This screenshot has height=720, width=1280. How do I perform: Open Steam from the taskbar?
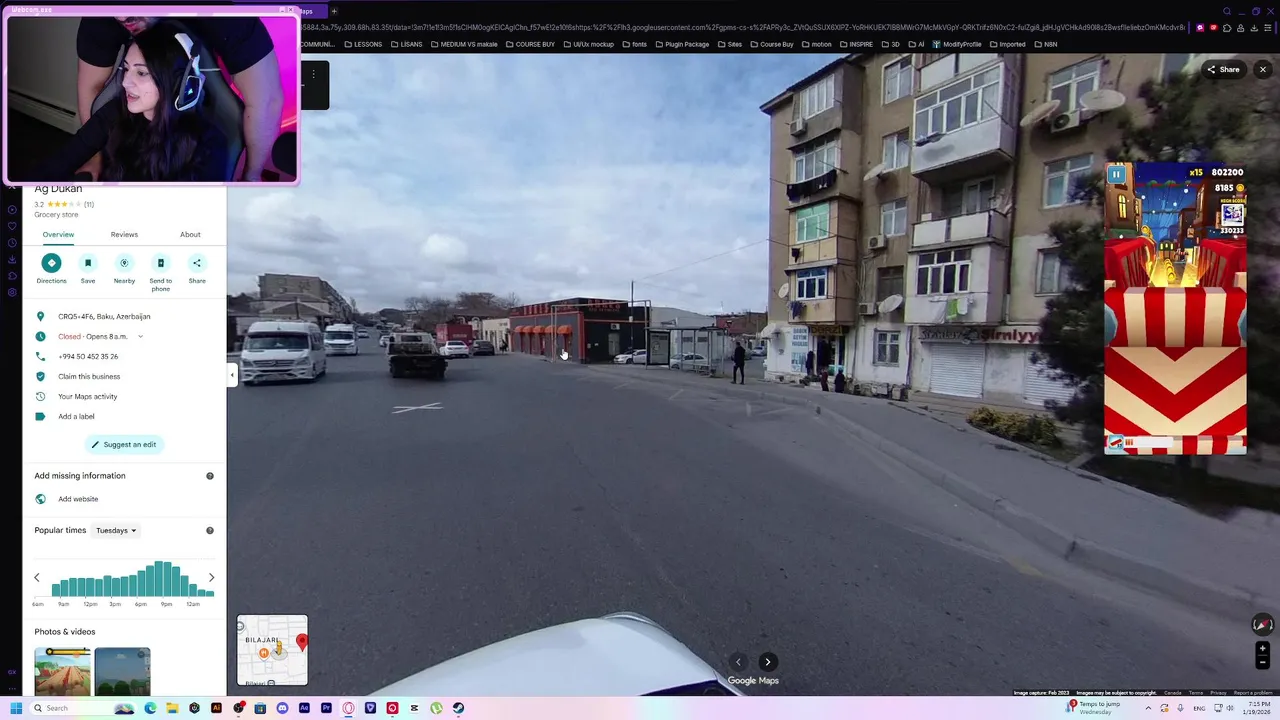tap(458, 708)
